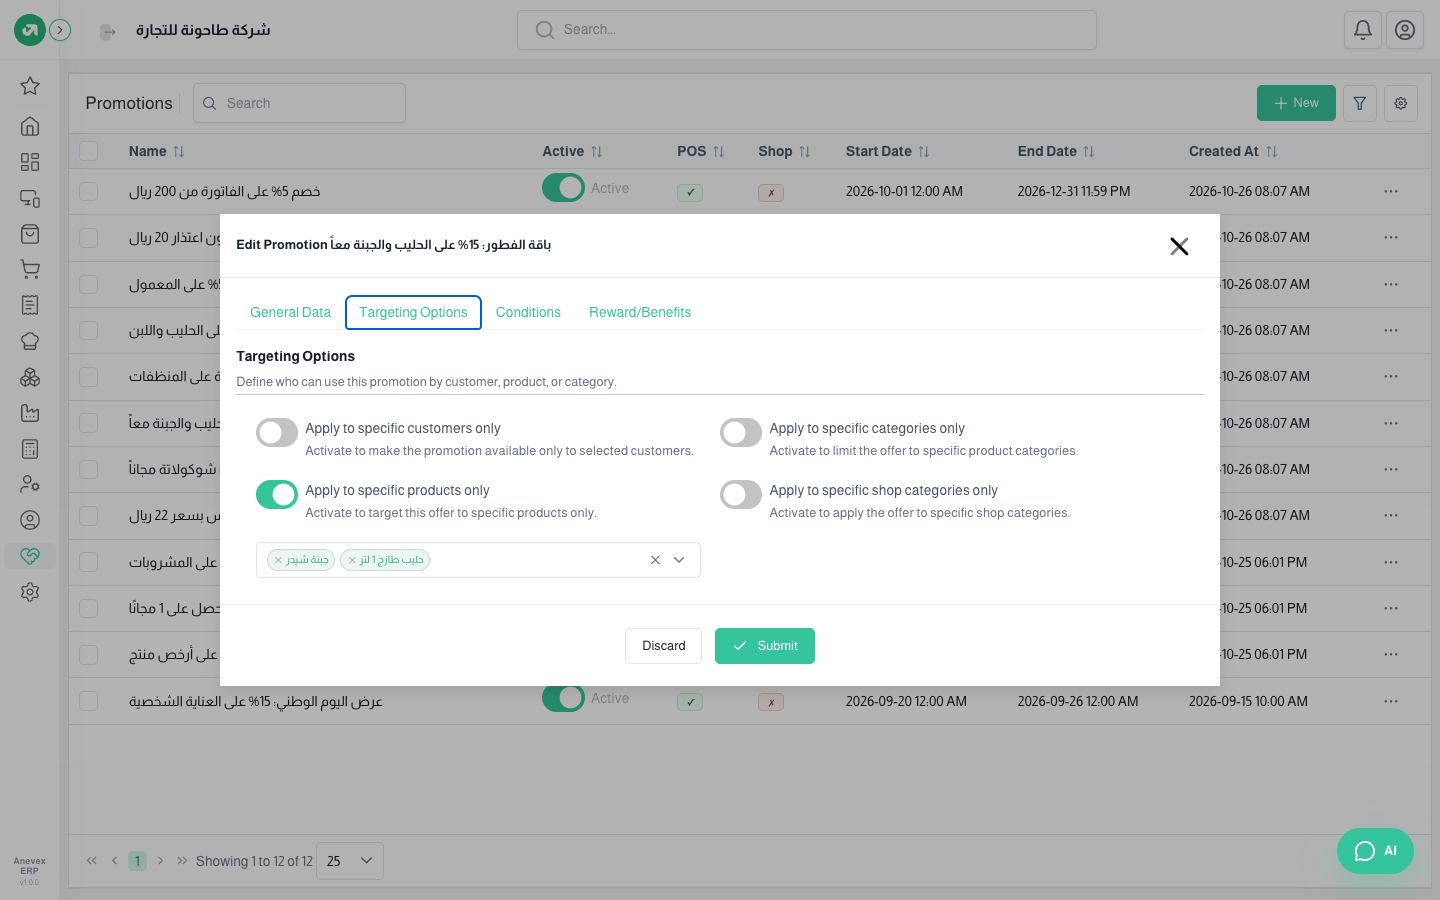Expand the selected products dropdown arrow

coord(679,560)
